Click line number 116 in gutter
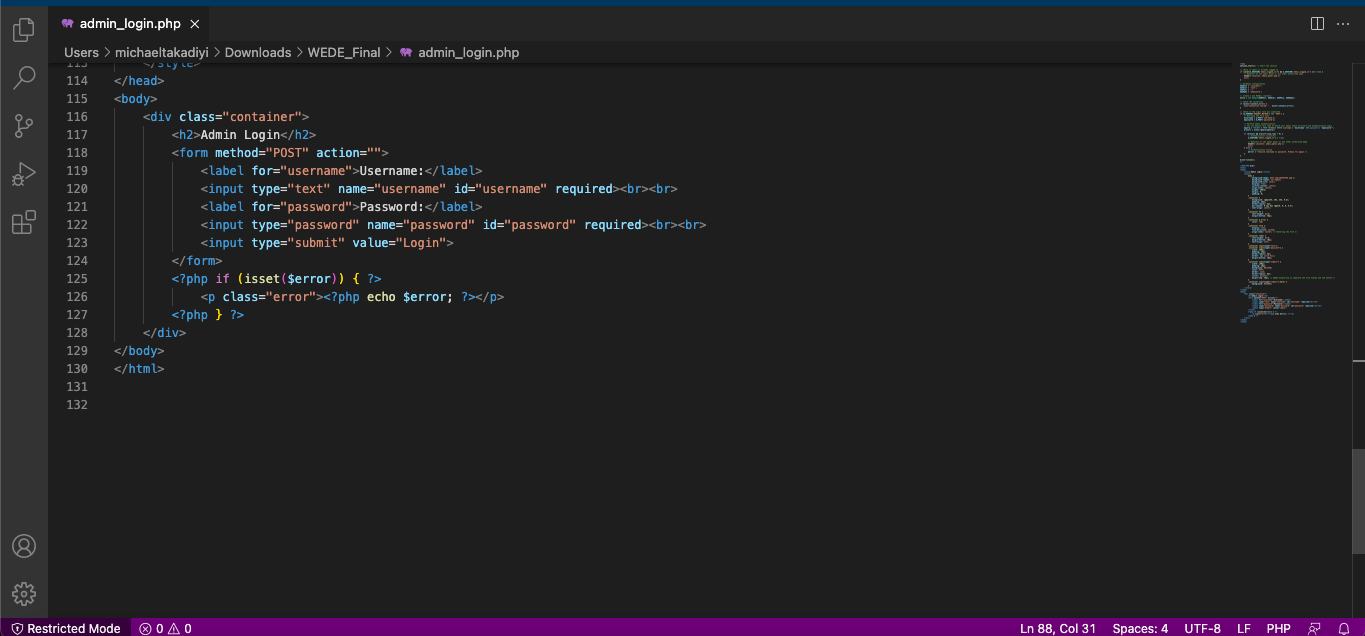Image resolution: width=1365 pixels, height=636 pixels. click(x=76, y=117)
